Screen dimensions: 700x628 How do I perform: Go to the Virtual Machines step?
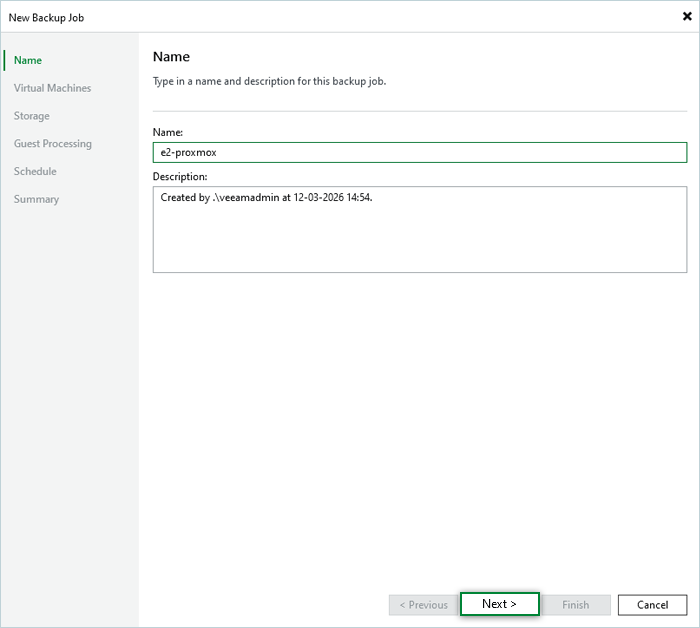pos(52,88)
